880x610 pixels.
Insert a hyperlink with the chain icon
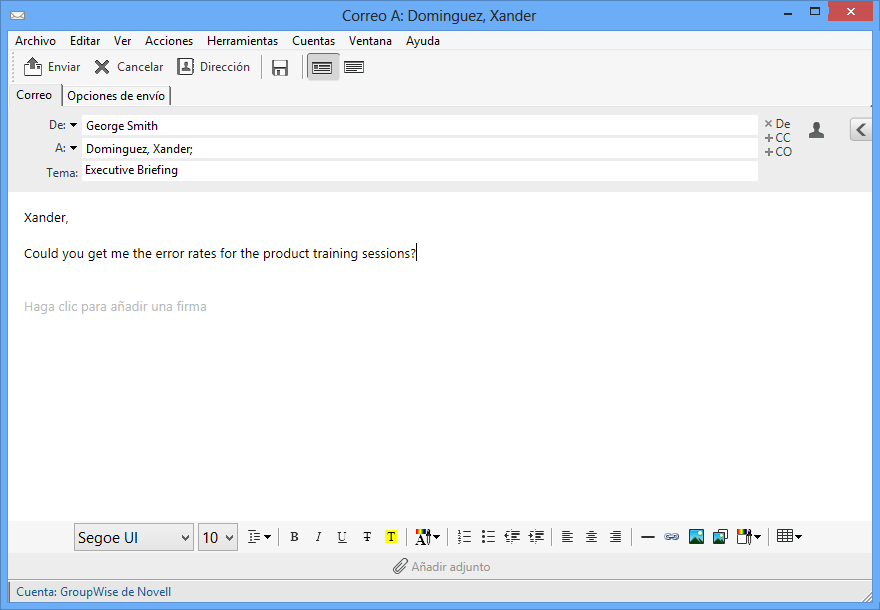click(671, 537)
